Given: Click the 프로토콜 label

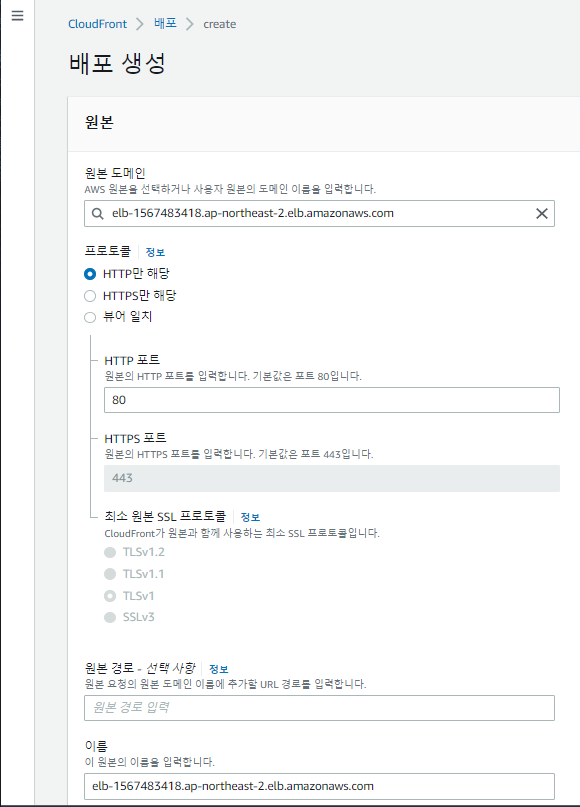Looking at the screenshot, I should 108,251.
